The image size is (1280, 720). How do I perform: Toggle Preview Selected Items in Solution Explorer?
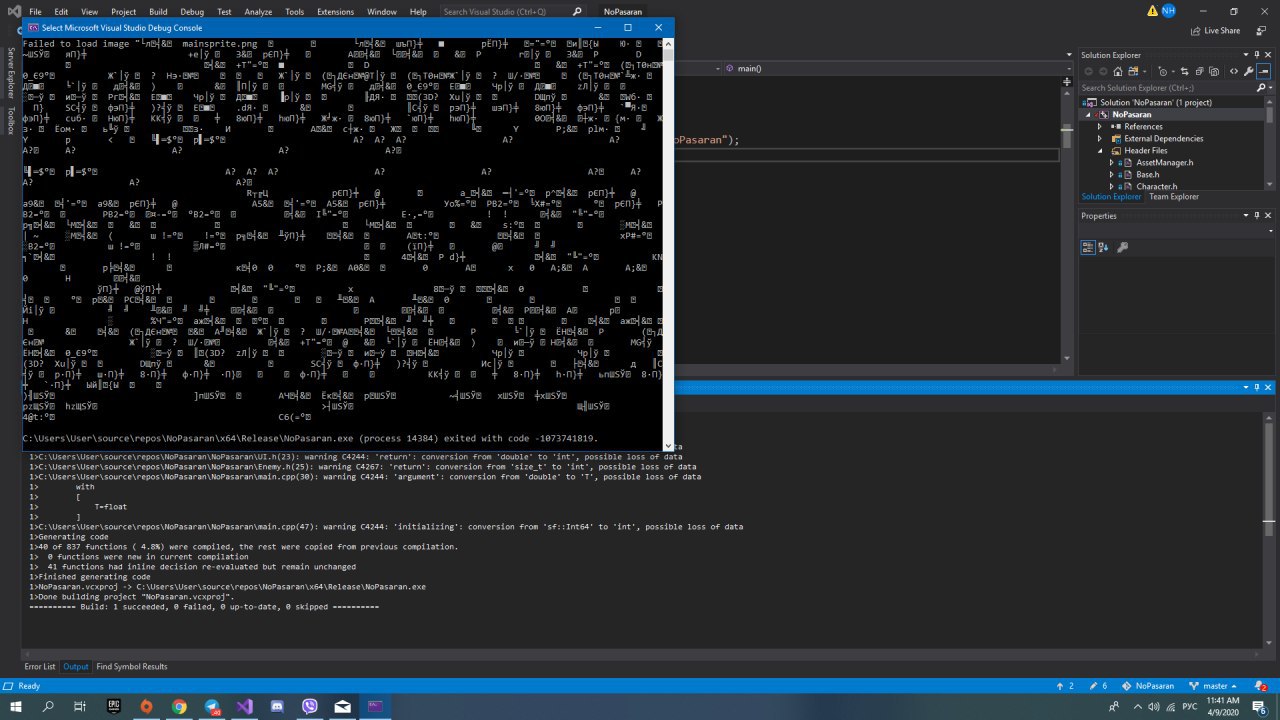coord(1264,71)
